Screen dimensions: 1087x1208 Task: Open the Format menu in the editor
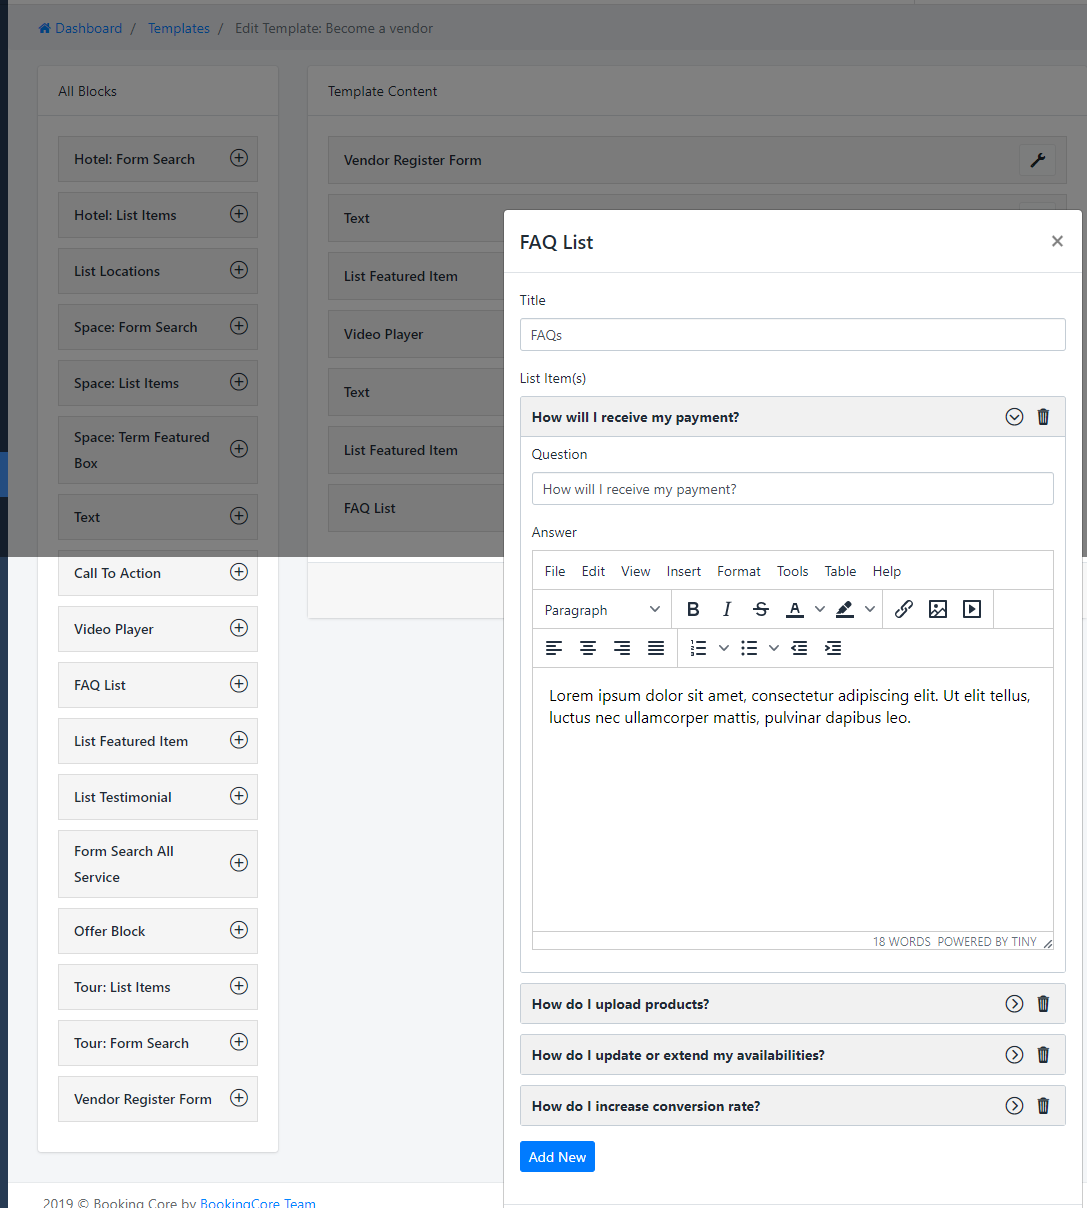pyautogui.click(x=739, y=571)
